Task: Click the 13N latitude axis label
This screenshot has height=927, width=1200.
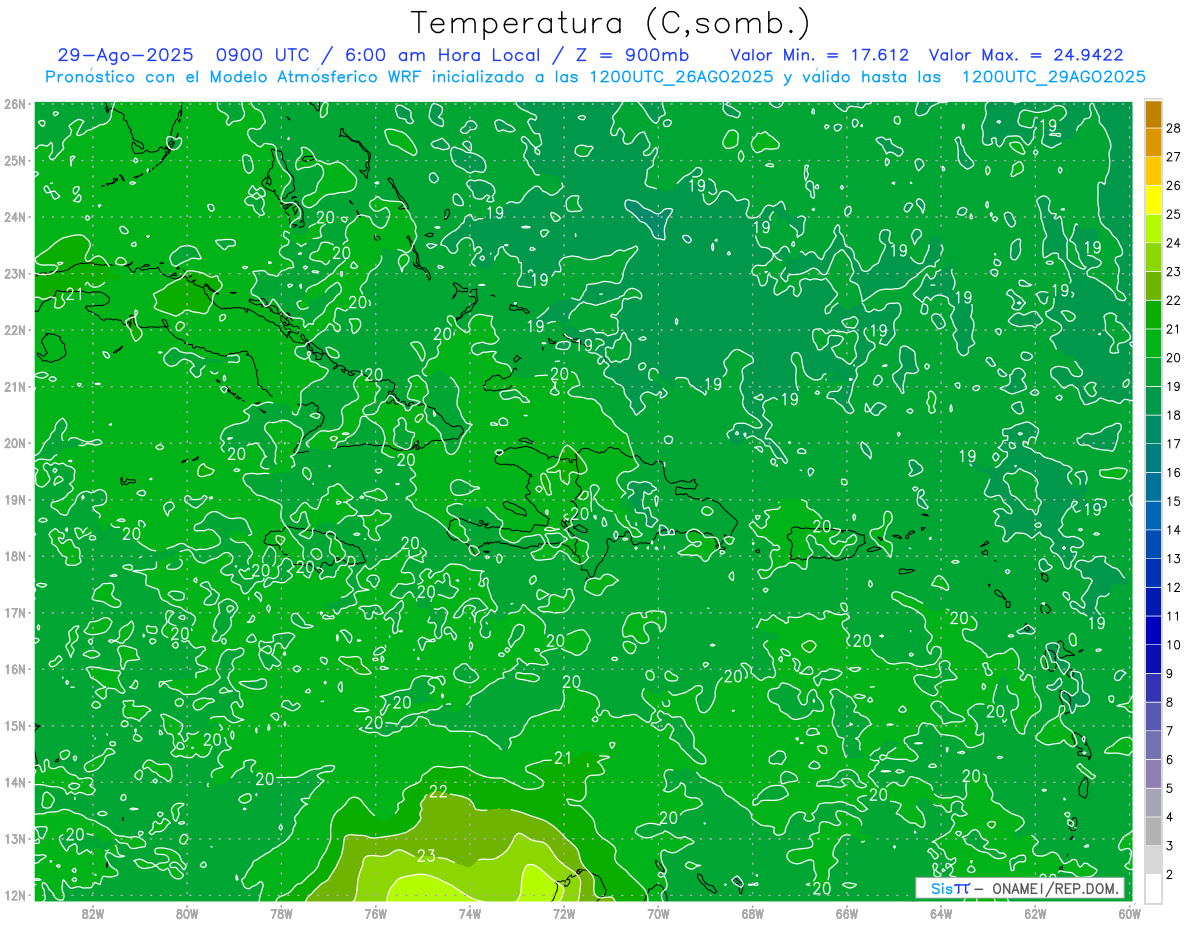Action: point(14,838)
